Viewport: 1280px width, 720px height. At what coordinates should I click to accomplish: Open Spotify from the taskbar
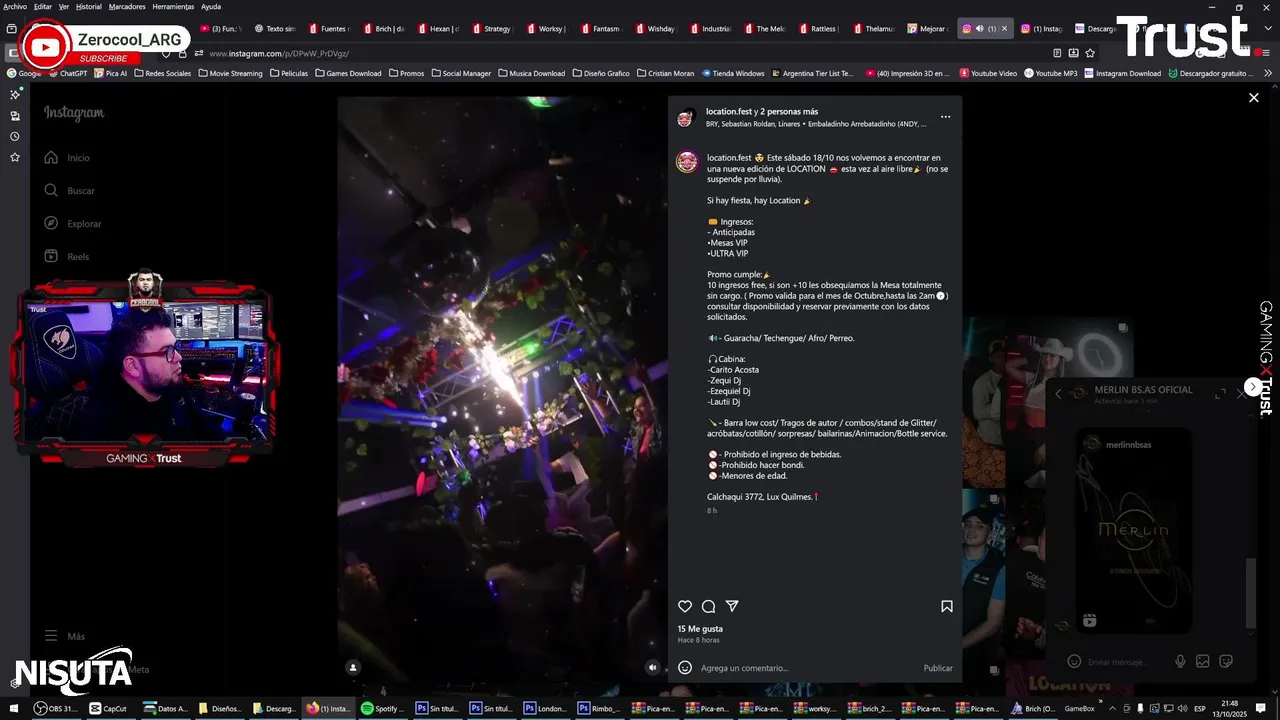click(383, 708)
